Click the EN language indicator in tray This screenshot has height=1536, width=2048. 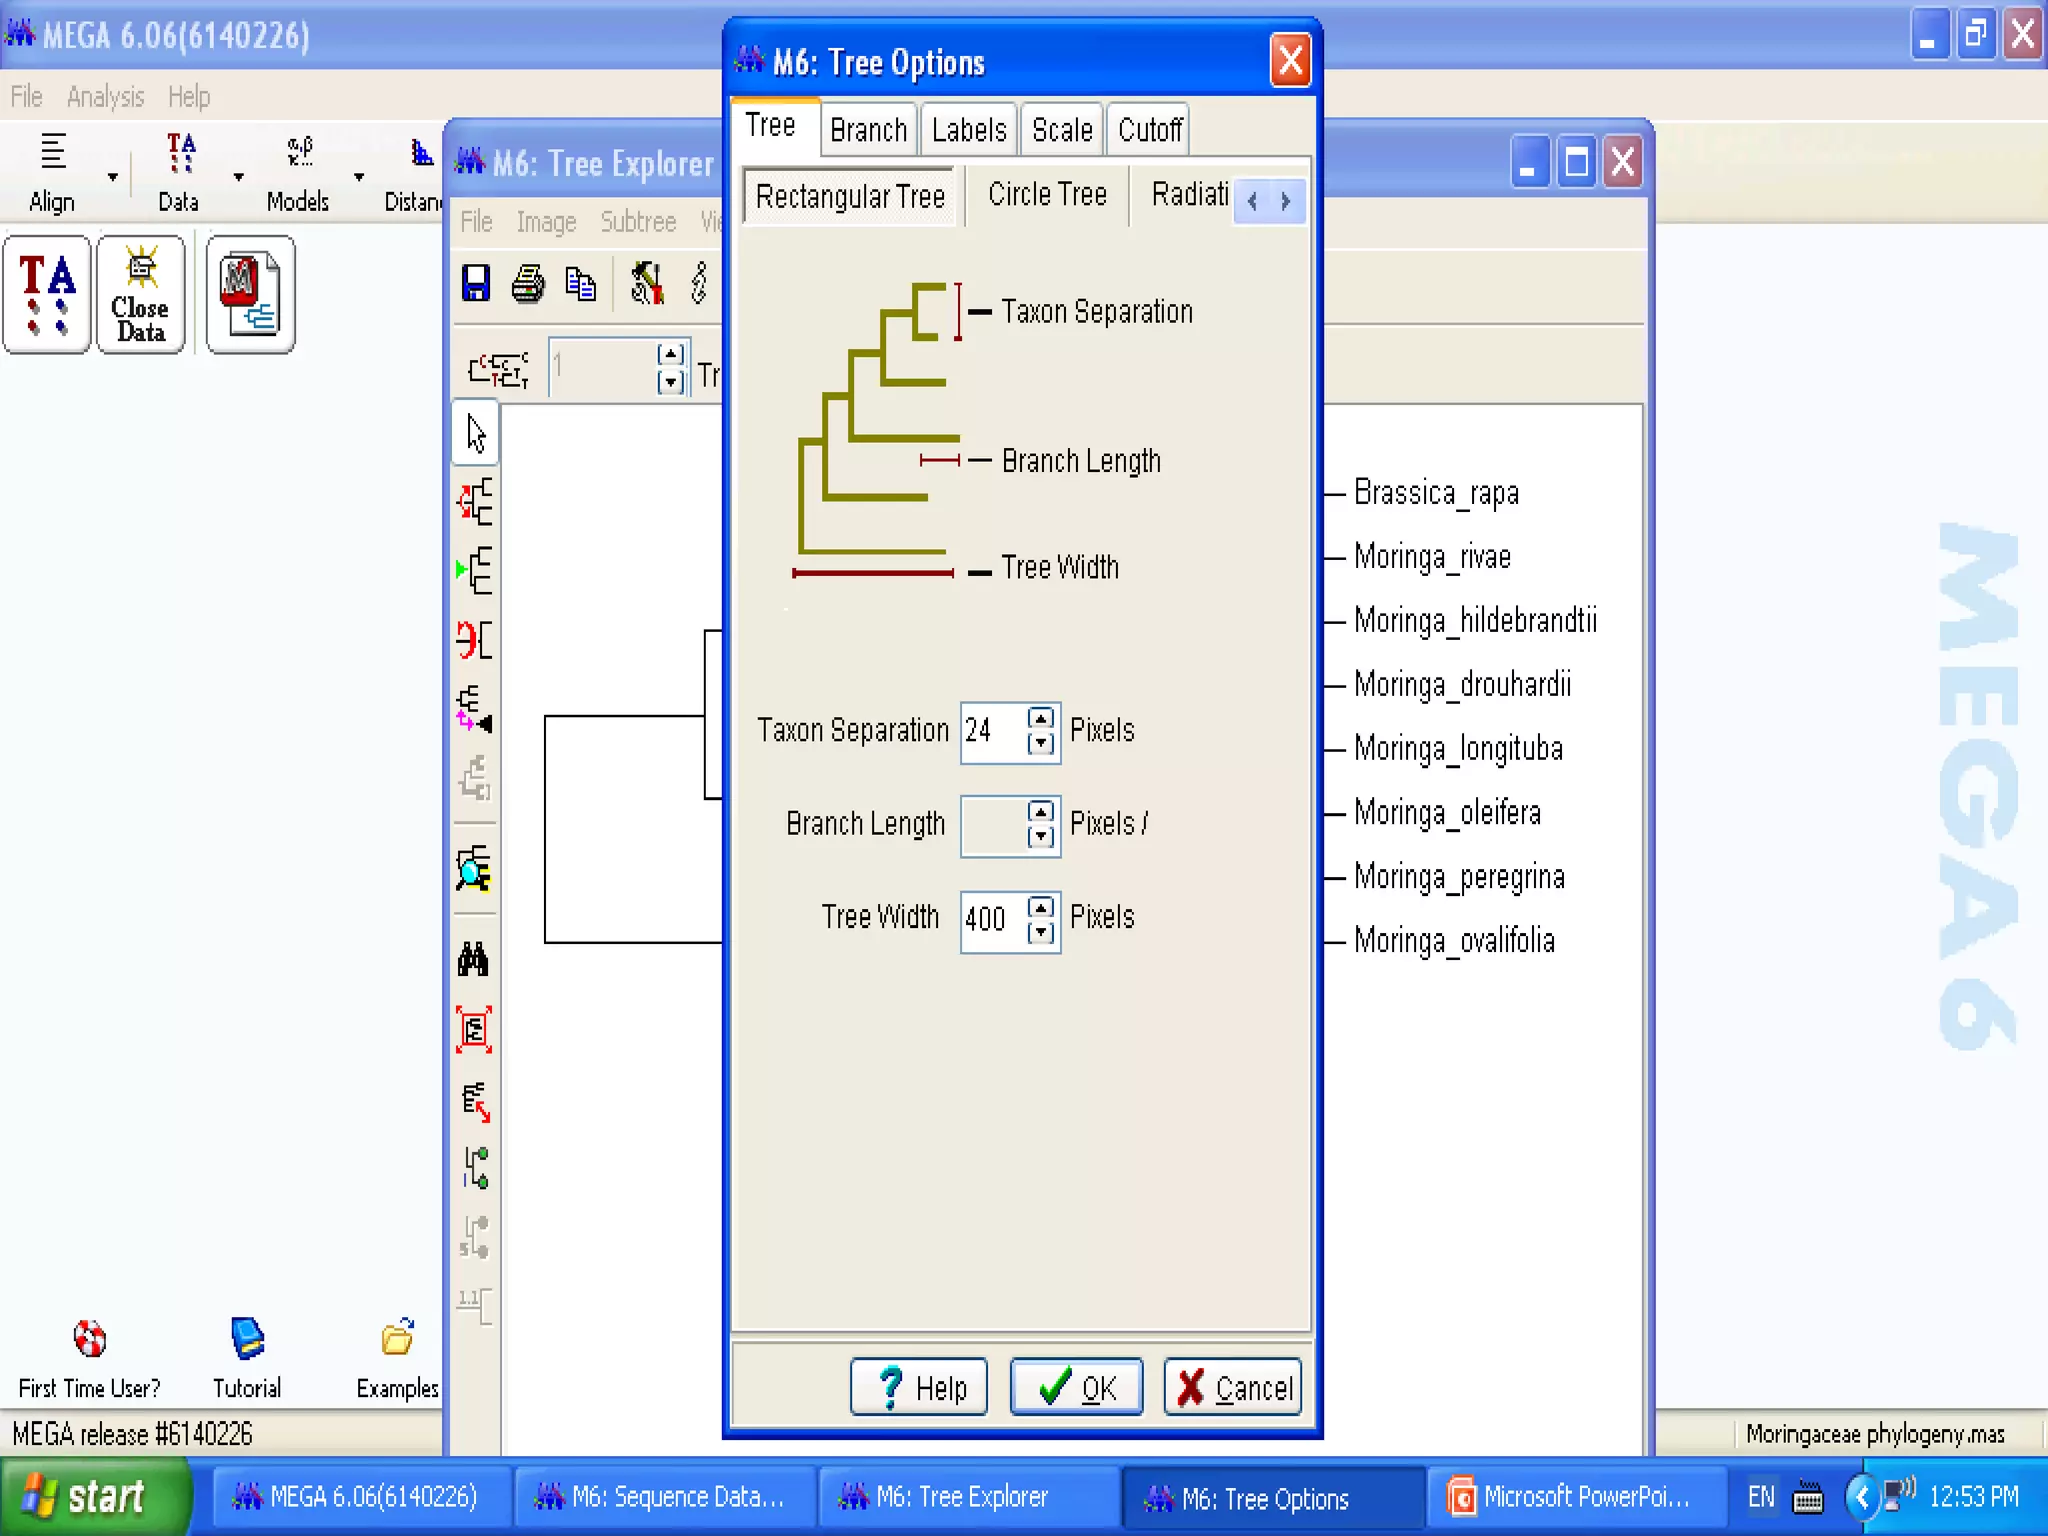pyautogui.click(x=1761, y=1497)
